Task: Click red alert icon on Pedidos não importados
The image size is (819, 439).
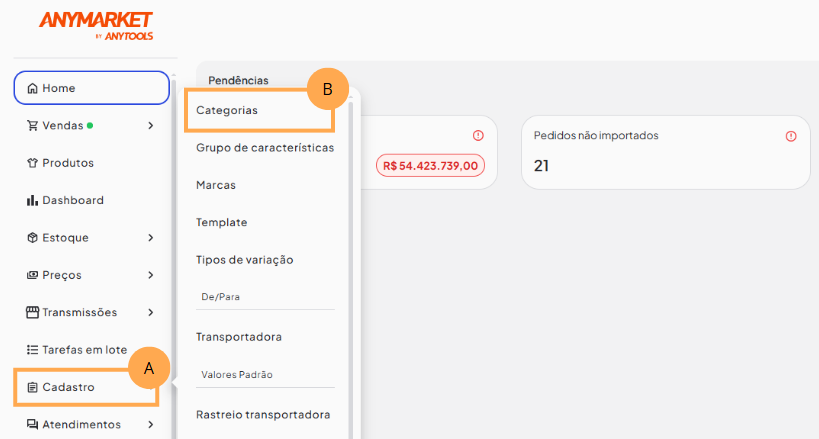Action: coord(791,136)
